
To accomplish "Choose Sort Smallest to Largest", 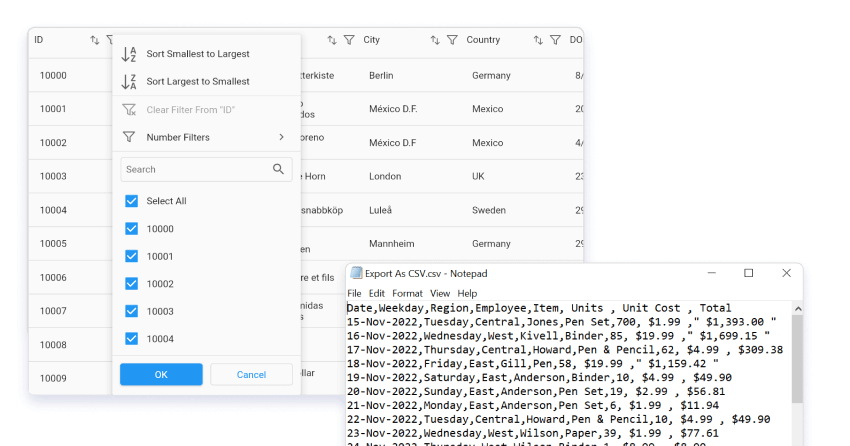I will point(198,54).
